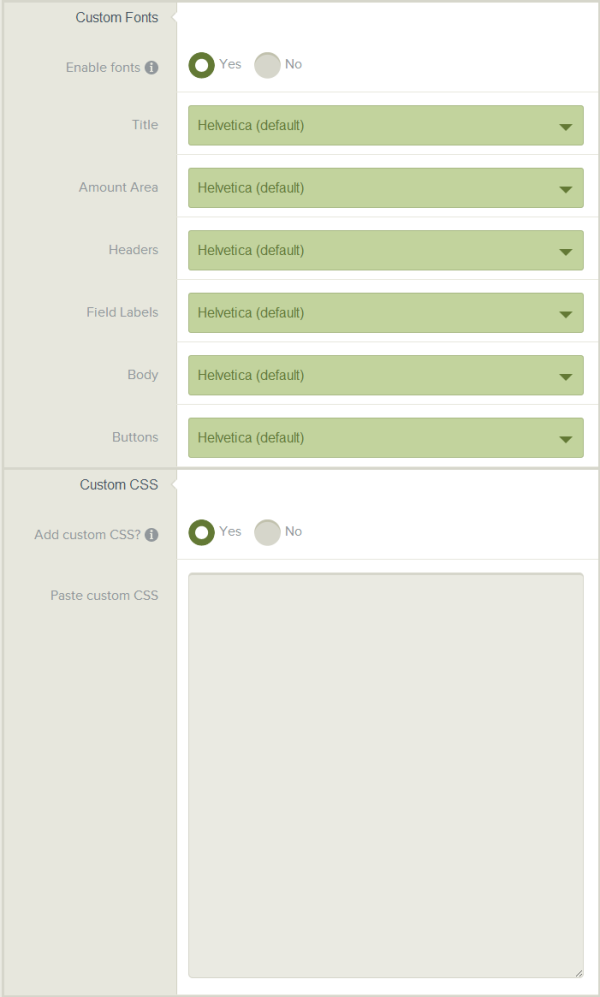Expand the Headers font dropdown
Image resolution: width=600 pixels, height=997 pixels.
coord(386,250)
